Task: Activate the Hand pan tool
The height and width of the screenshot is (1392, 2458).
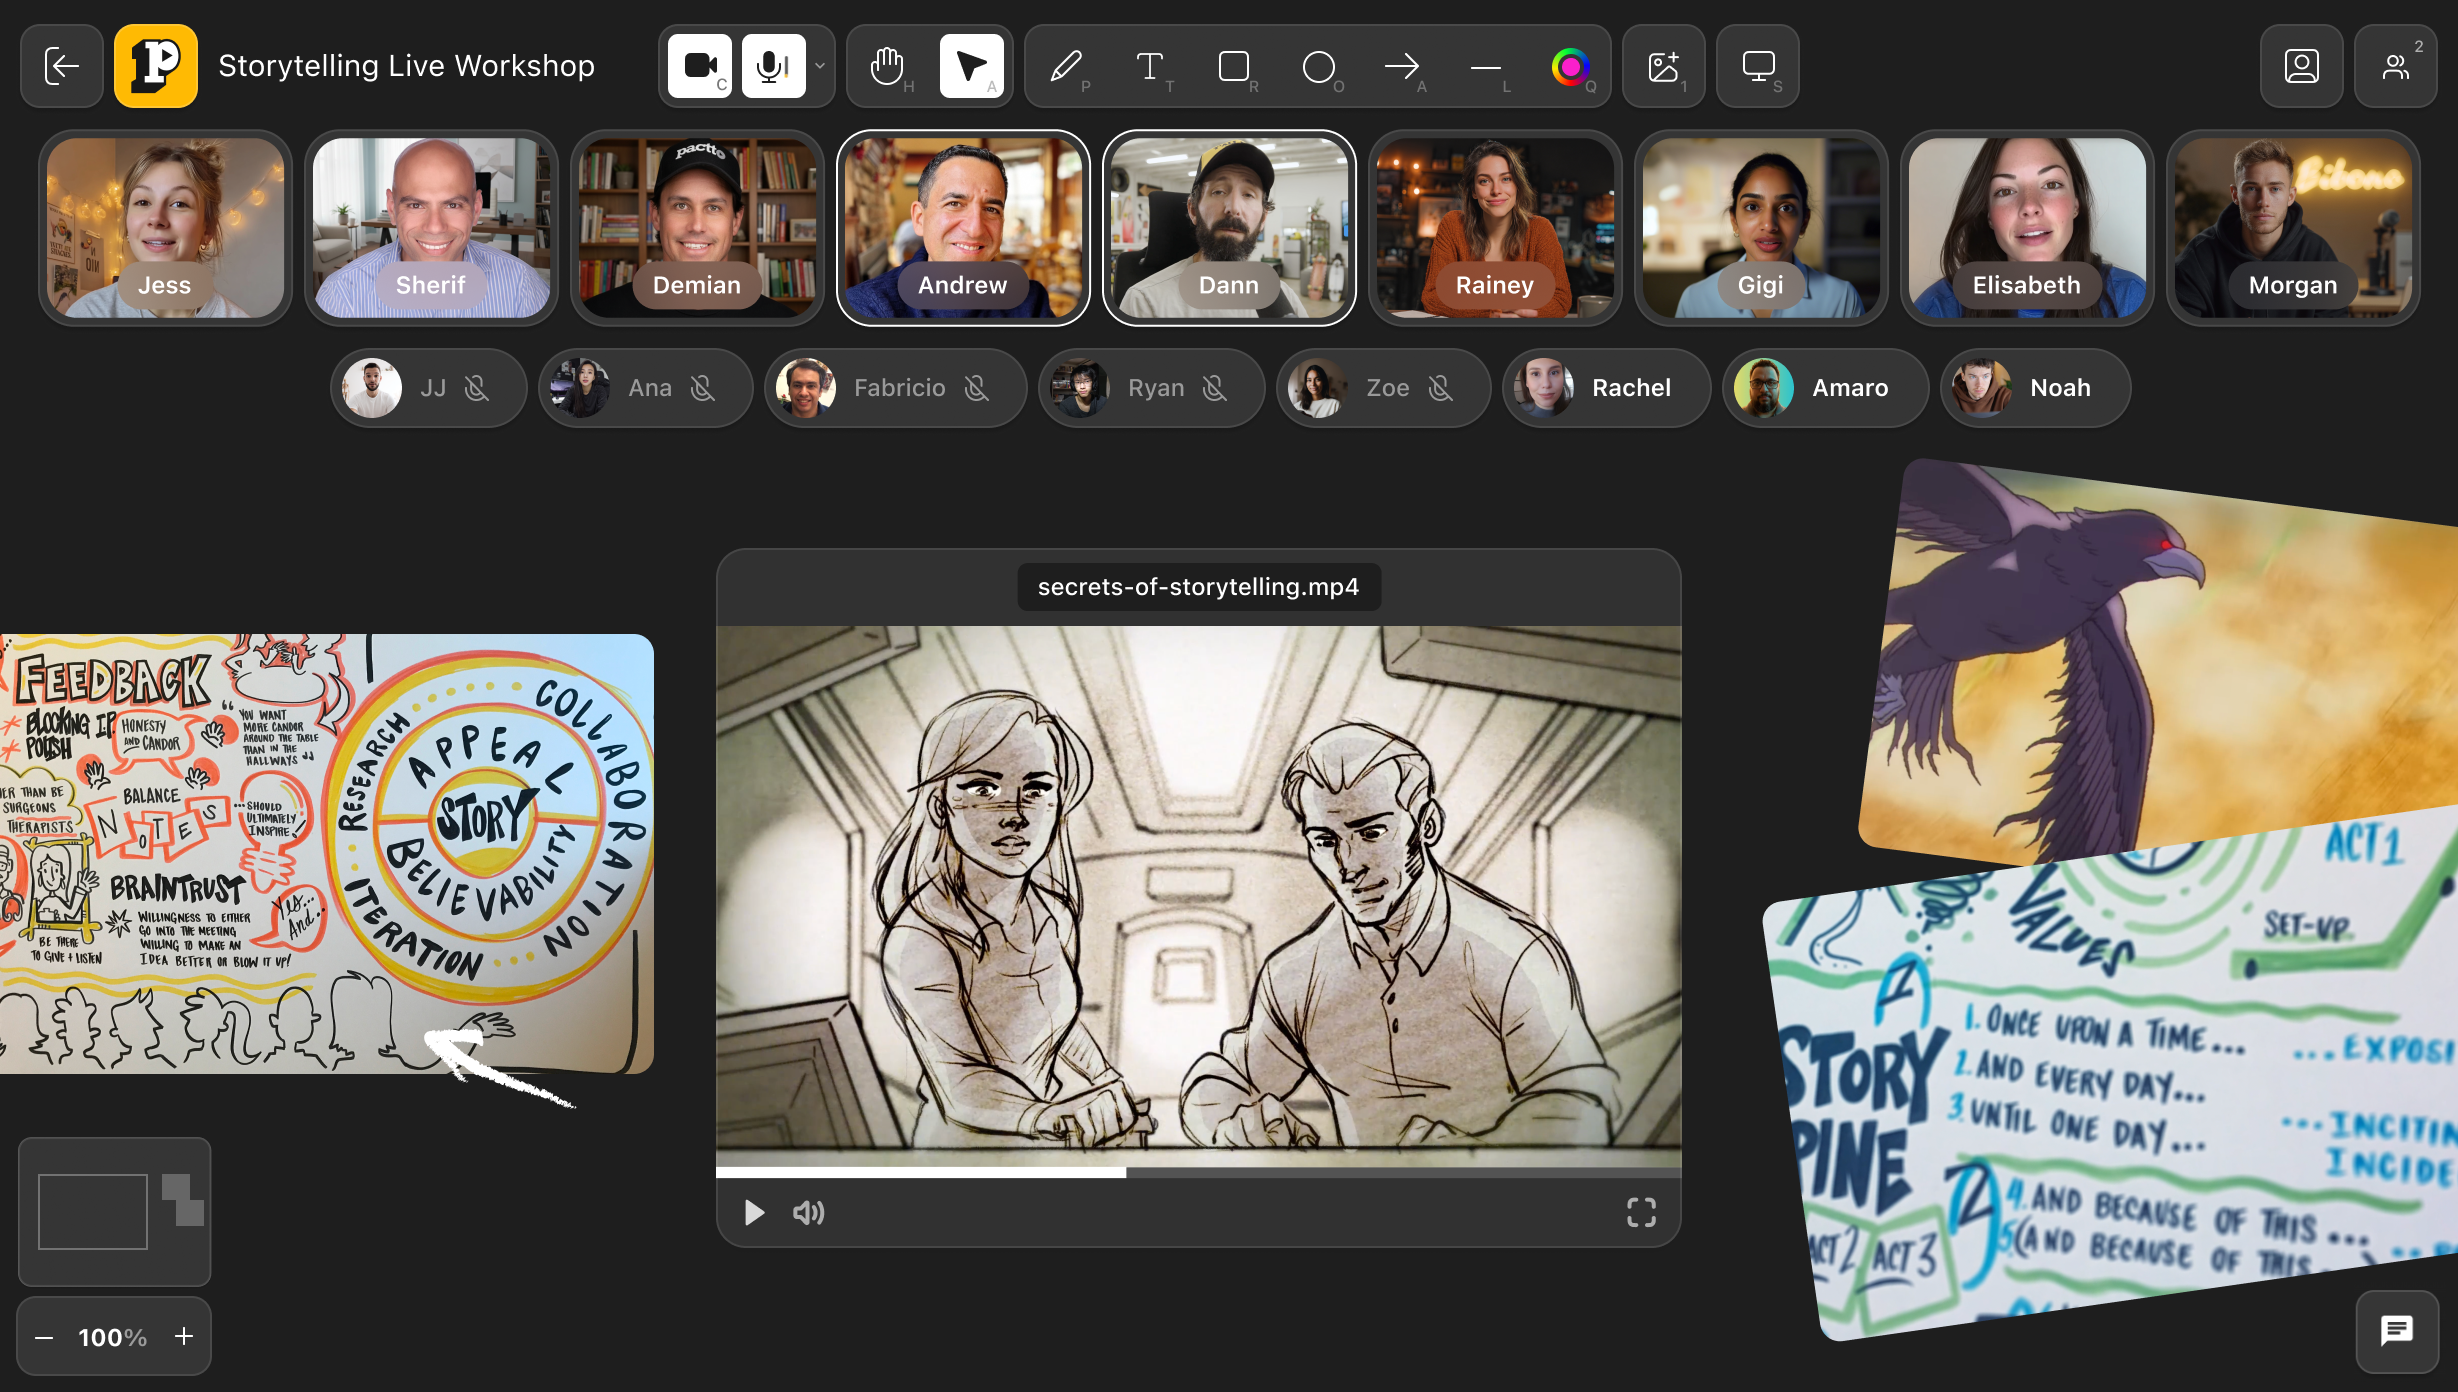Action: 887,67
